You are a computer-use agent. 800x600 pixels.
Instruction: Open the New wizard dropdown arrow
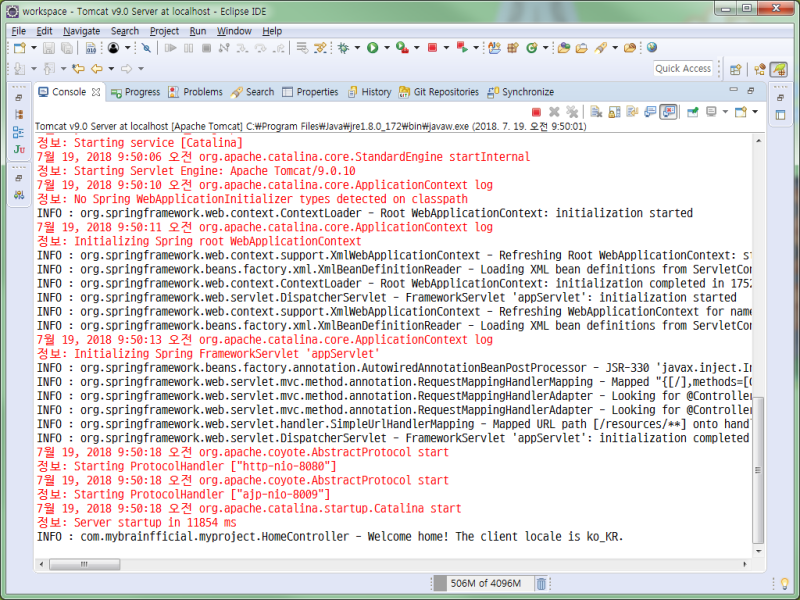click(34, 48)
